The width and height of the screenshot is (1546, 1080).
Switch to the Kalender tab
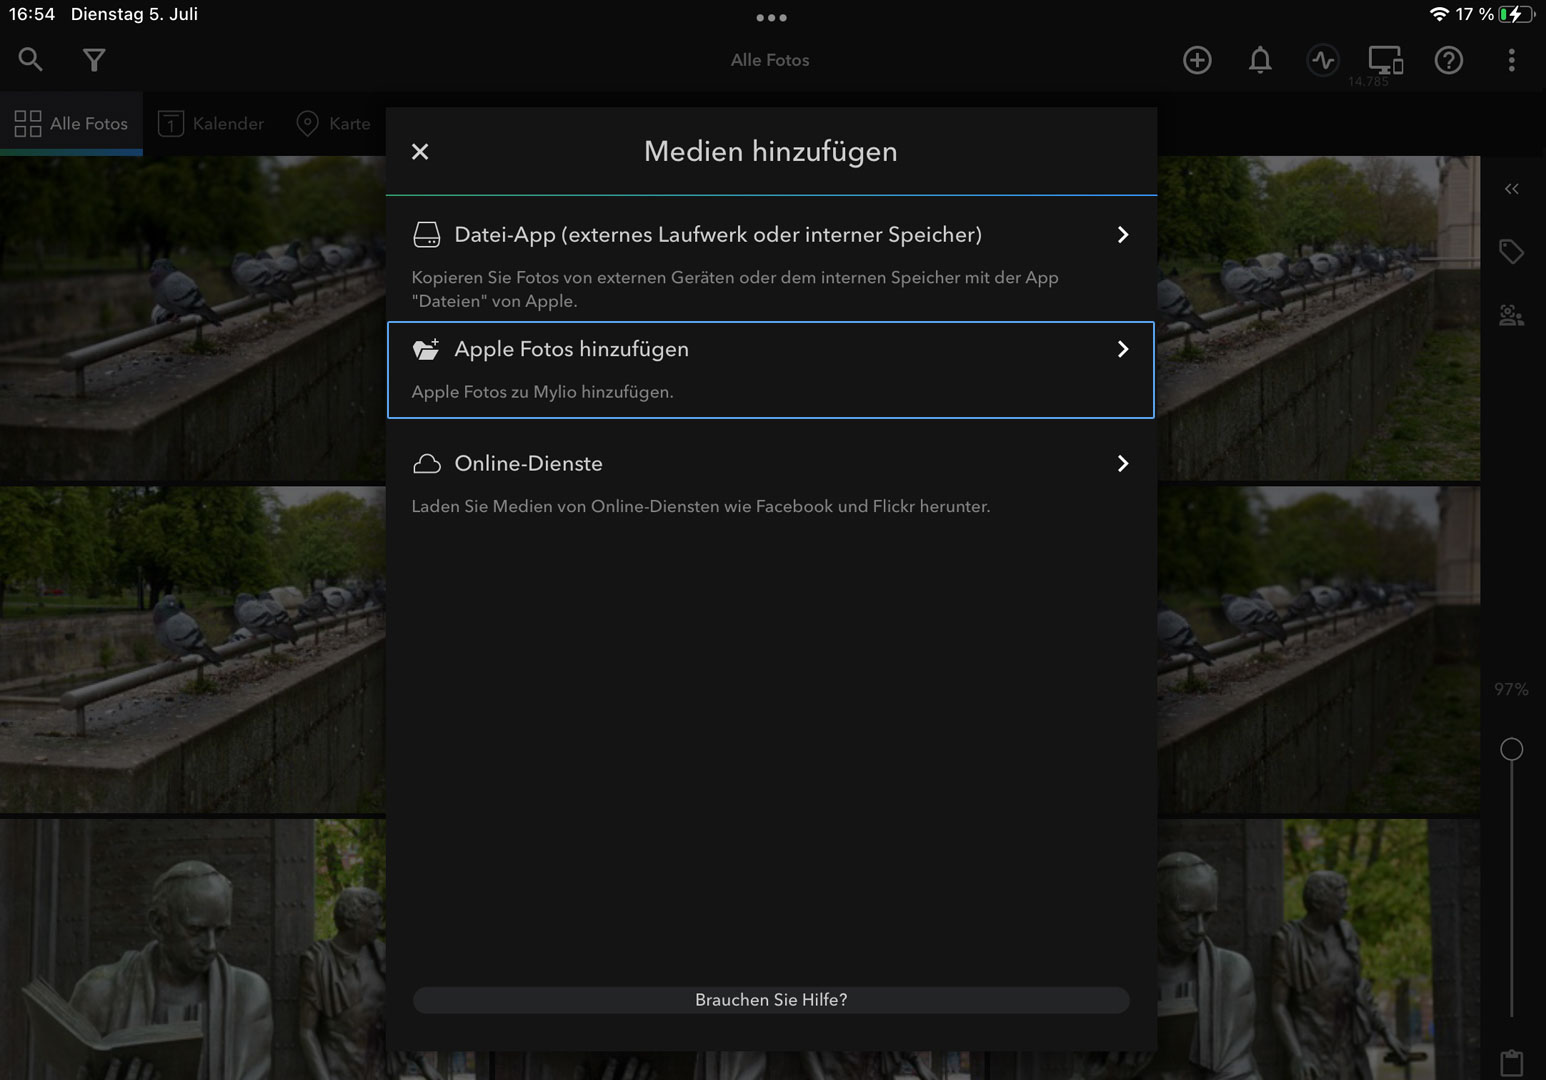point(212,123)
